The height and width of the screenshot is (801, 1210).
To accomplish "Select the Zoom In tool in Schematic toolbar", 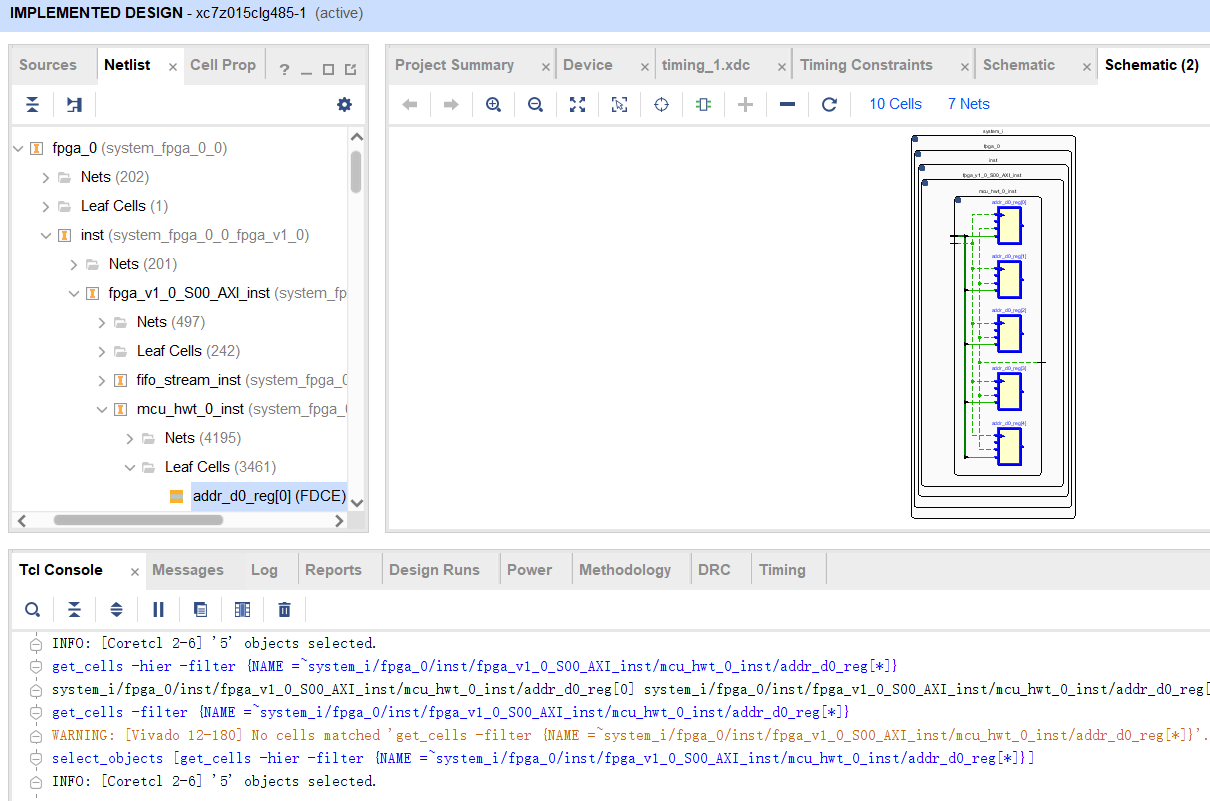I will (x=493, y=104).
